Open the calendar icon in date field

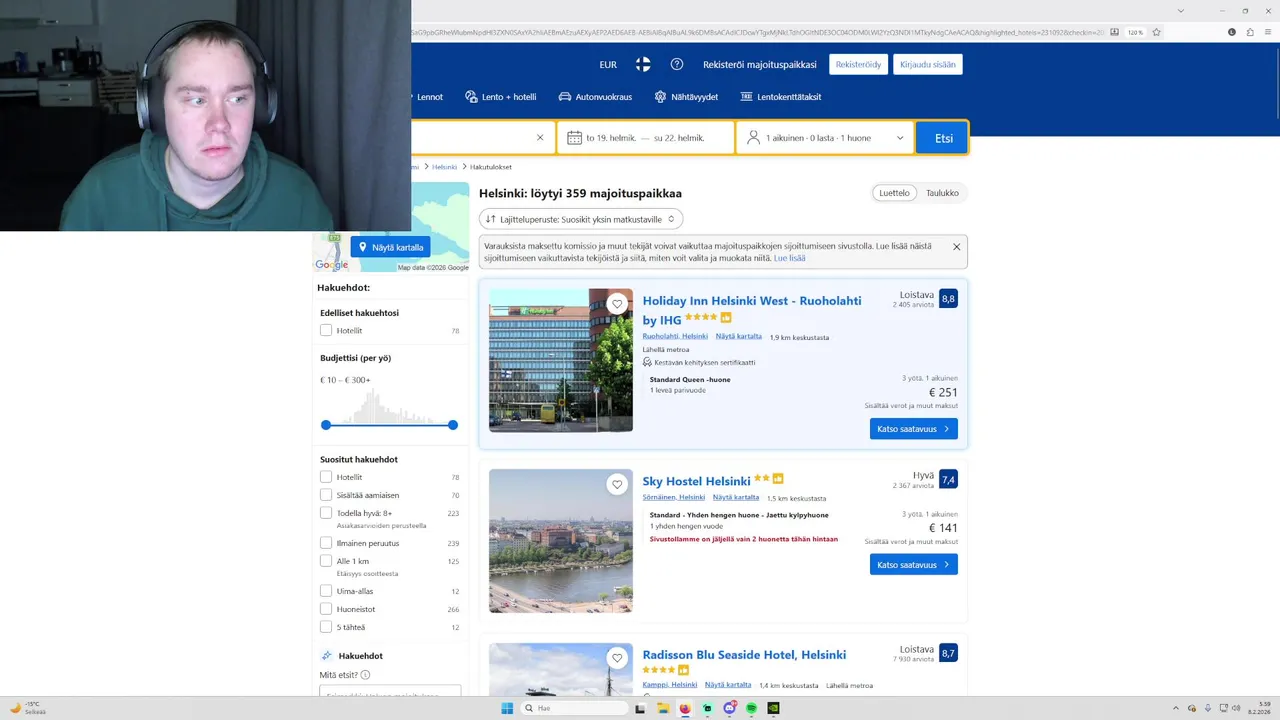[x=575, y=138]
